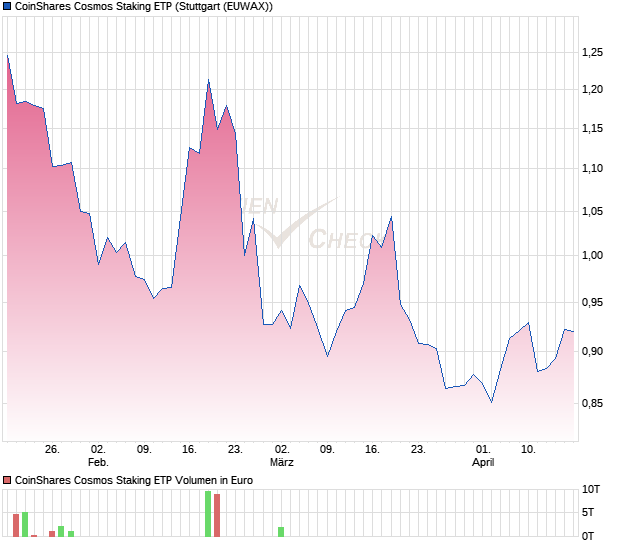Click the volume title CoinShares Cosmos Staking ETP Volumen in Euro
This screenshot has width=620, height=546.
pos(134,480)
